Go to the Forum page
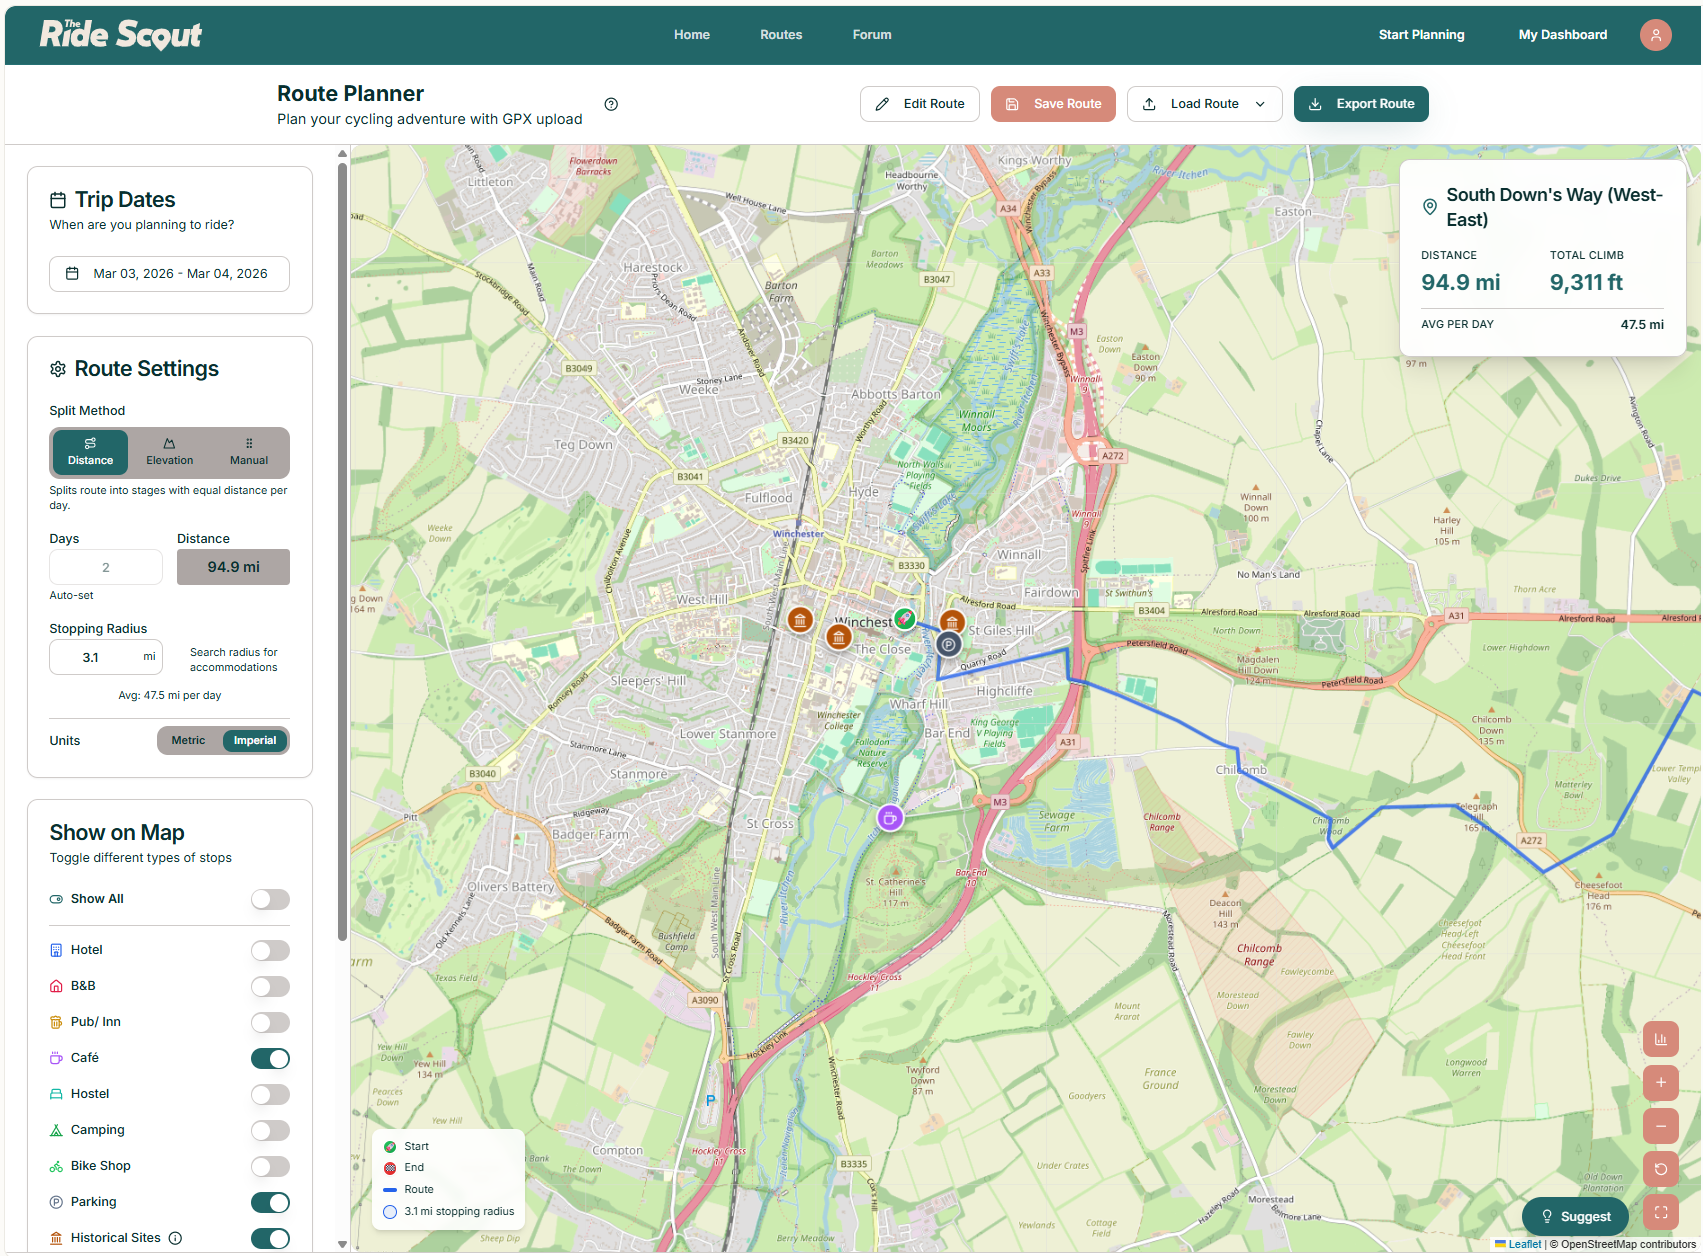 point(872,35)
